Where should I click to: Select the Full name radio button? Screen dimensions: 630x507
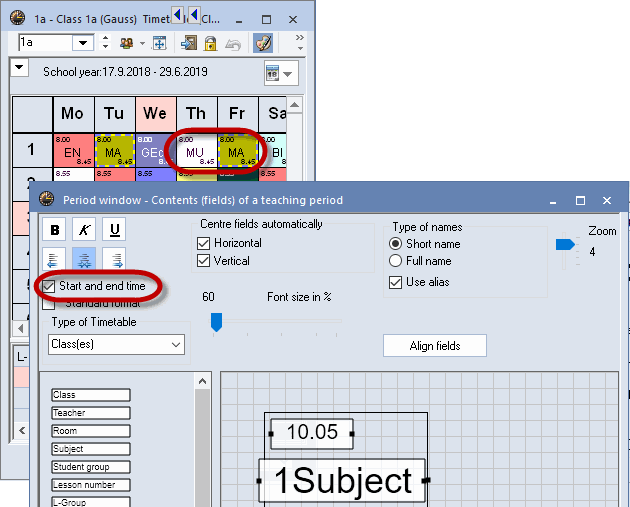(395, 261)
